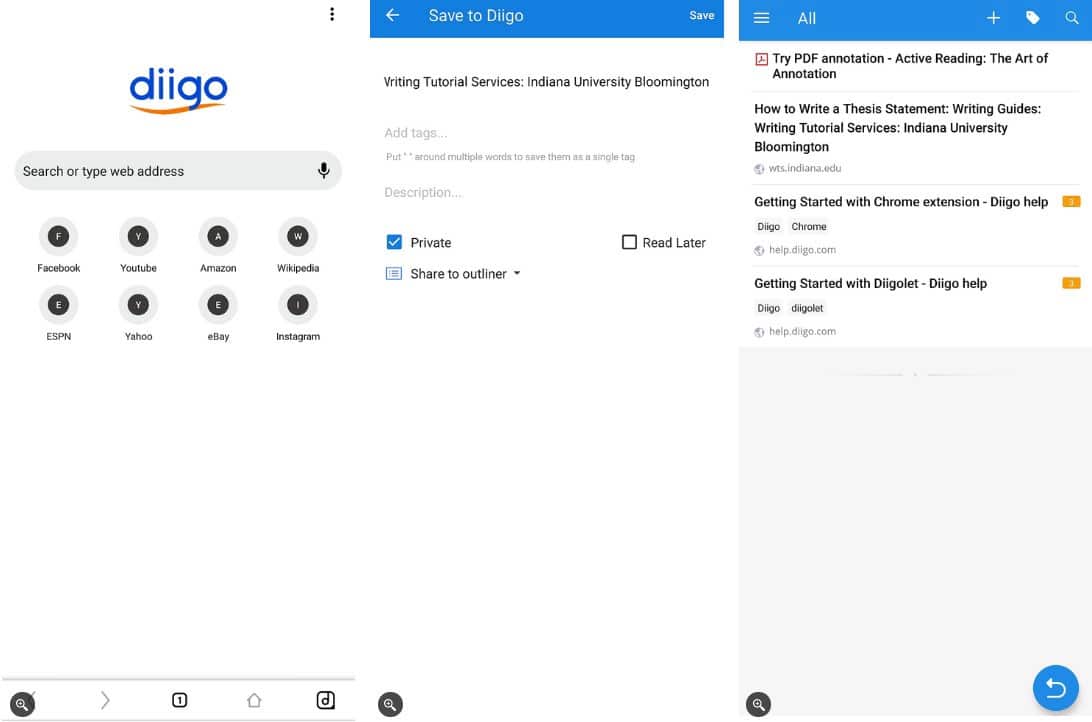Tap the Diigo save icon in bottom bar
Image resolution: width=1092 pixels, height=722 pixels.
click(x=325, y=700)
